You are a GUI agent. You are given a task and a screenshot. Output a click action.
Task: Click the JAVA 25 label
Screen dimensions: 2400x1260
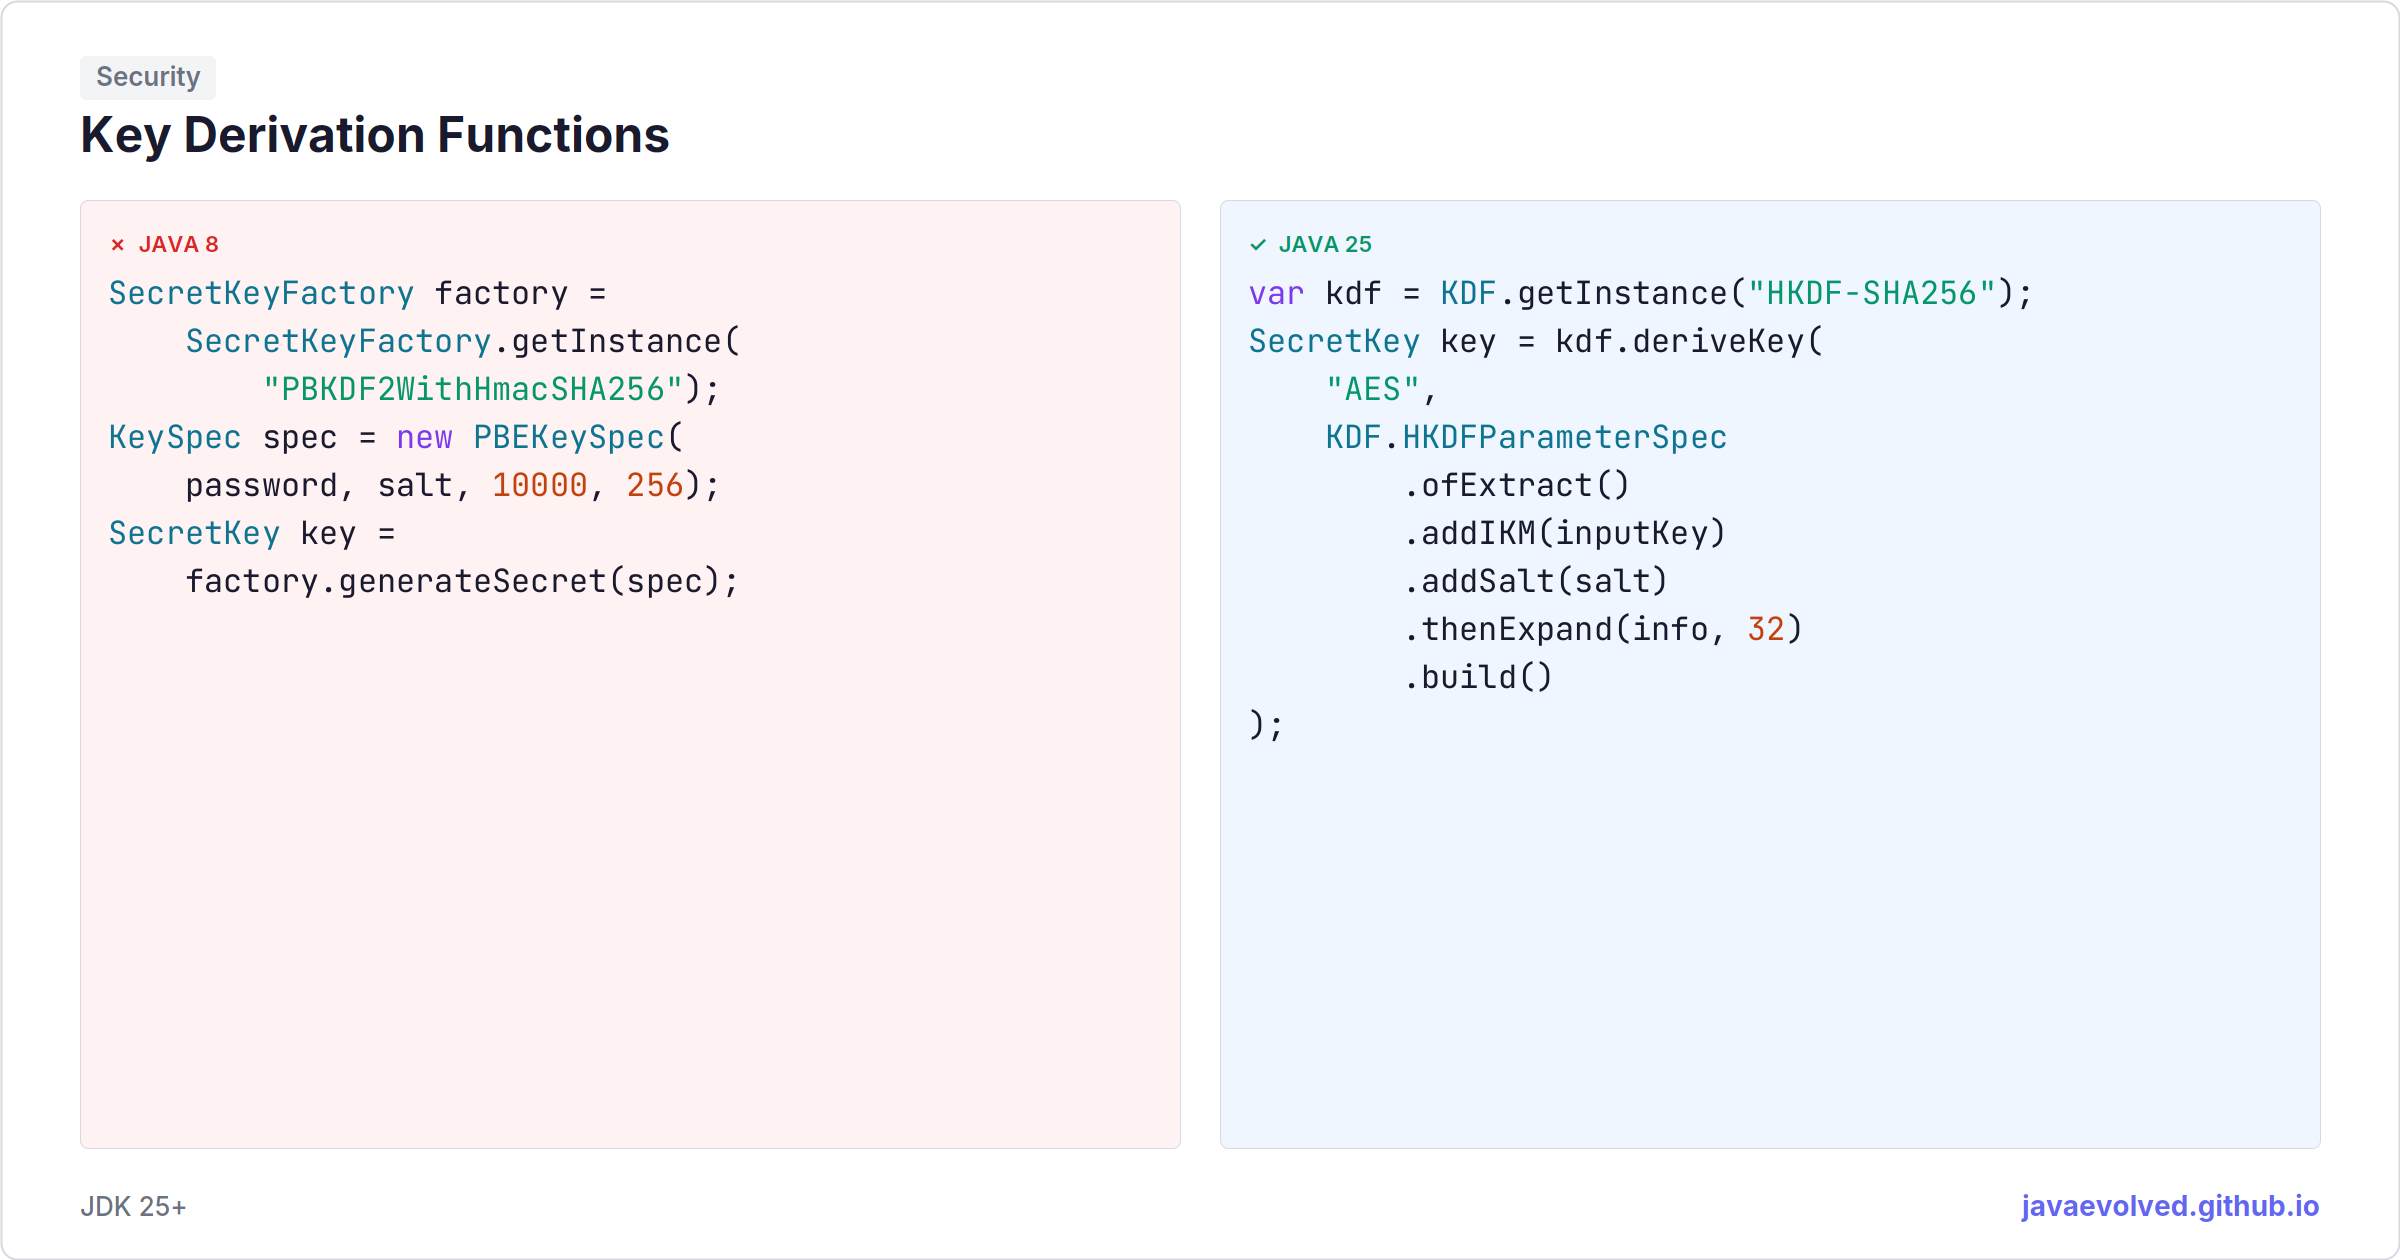point(1325,245)
